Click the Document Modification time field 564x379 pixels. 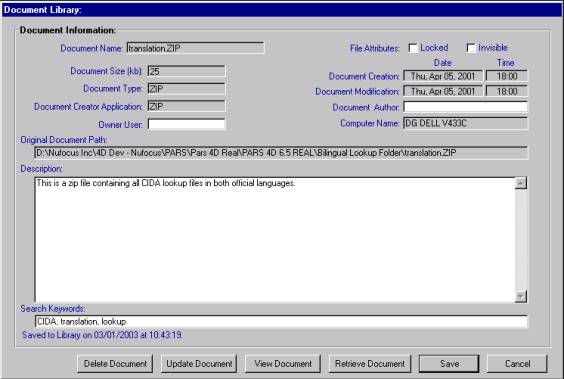click(507, 91)
